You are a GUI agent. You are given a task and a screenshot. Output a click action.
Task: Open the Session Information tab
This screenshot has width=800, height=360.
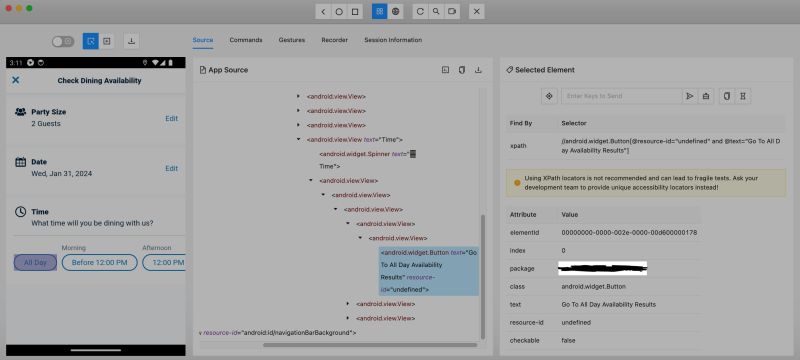[393, 40]
